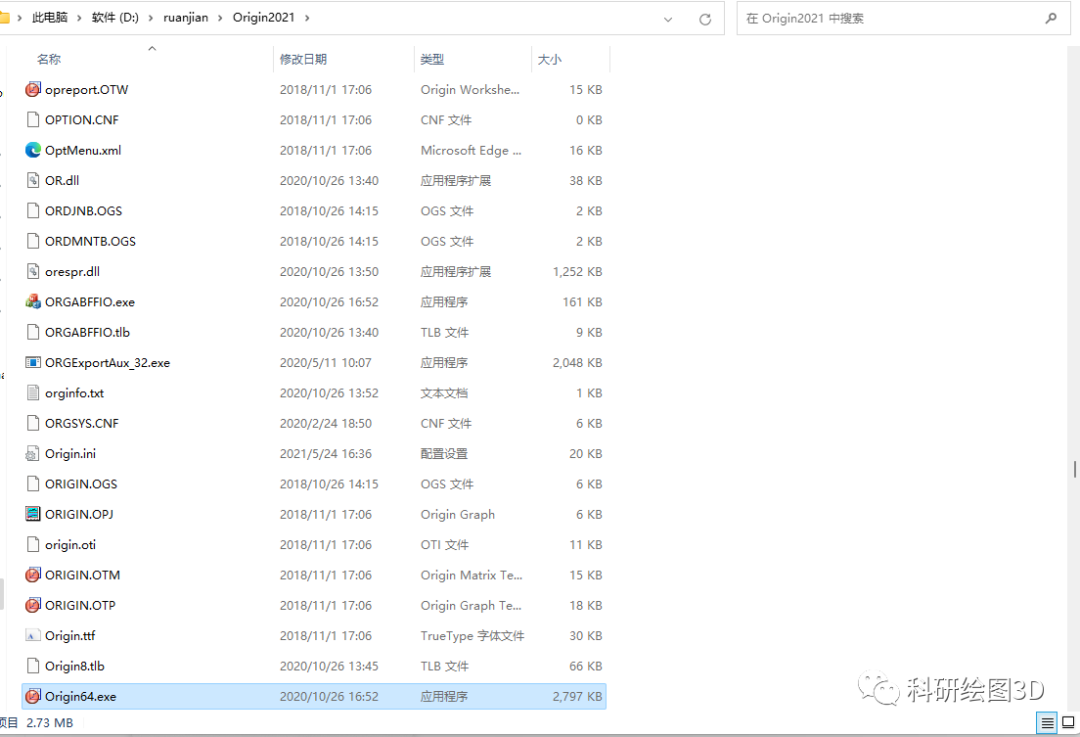This screenshot has width=1080, height=737.
Task: Expand the chevron after Origin2021 in path
Action: [307, 18]
